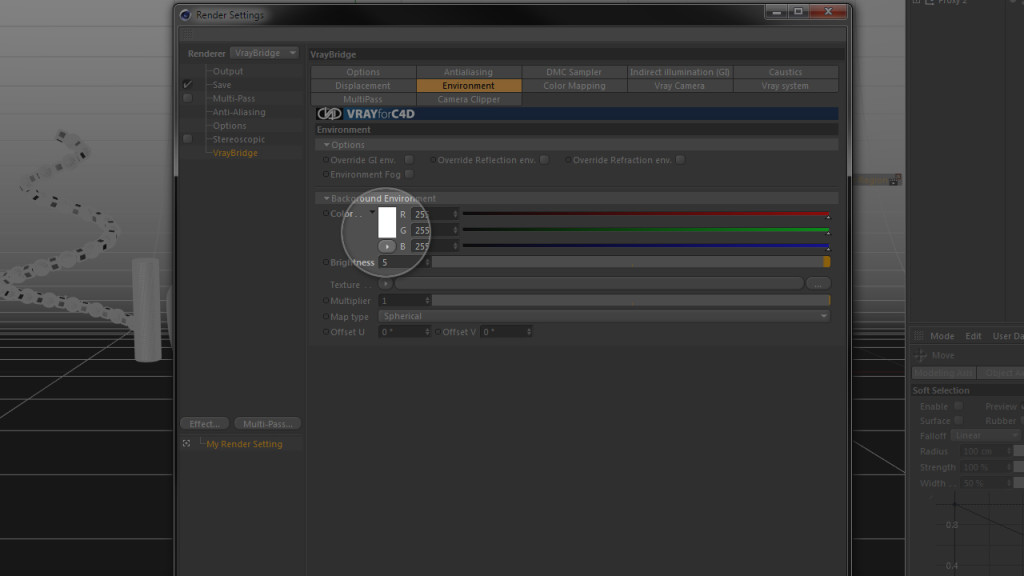
Task: Enable the Multi-Pass checkbox in the settings list
Action: click(x=187, y=98)
